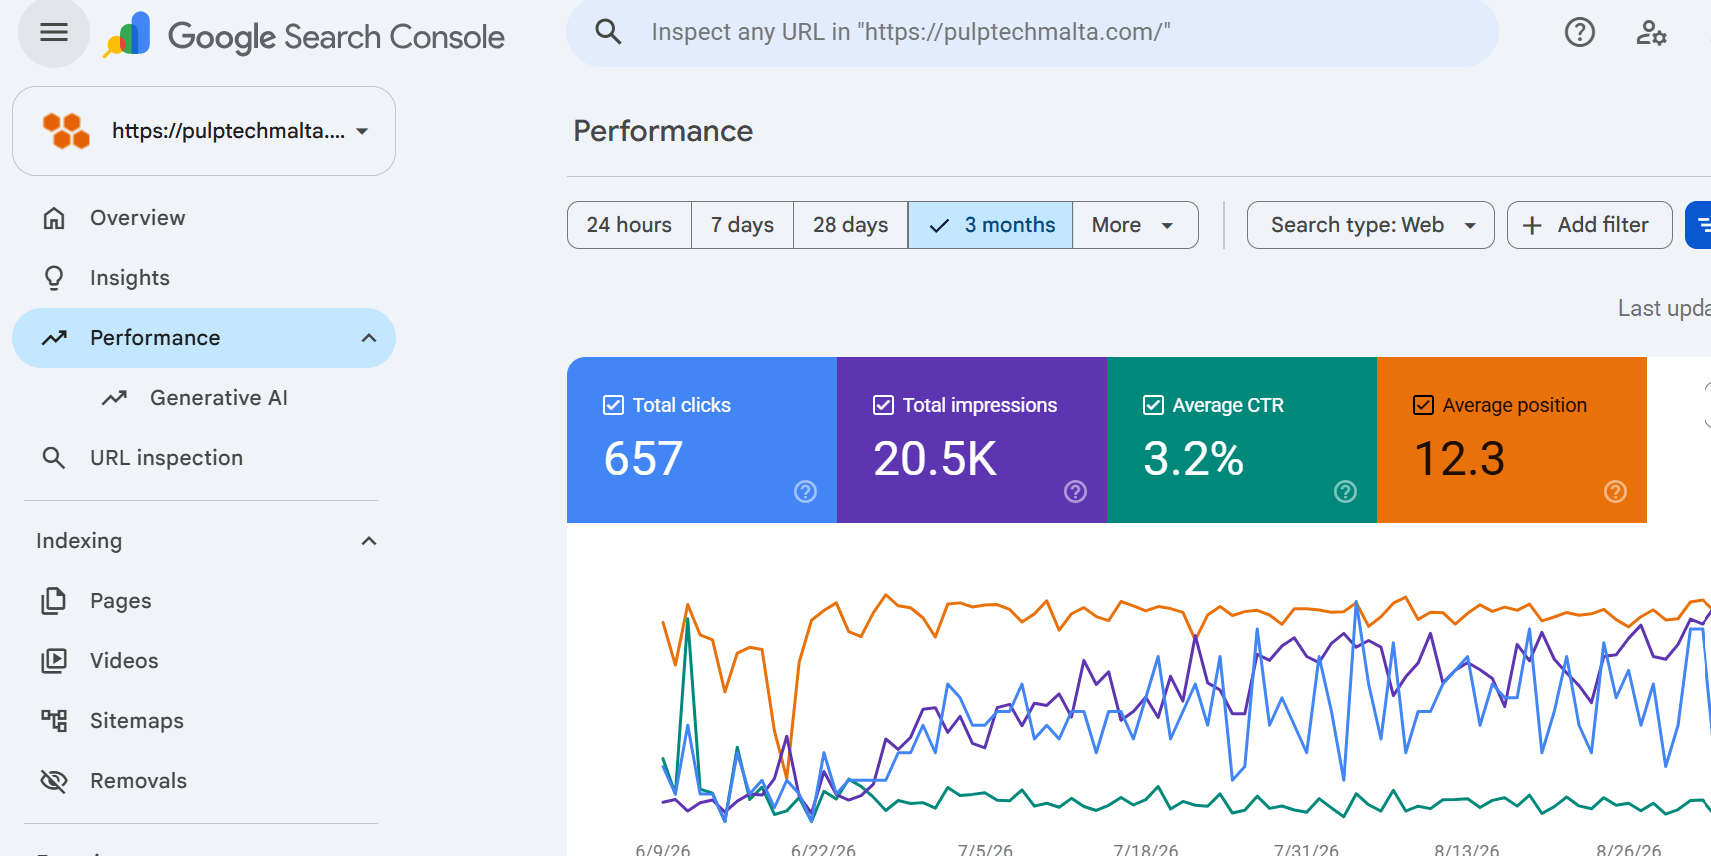The height and width of the screenshot is (856, 1711).
Task: Open help for Average CTR metric
Action: pos(1345,491)
